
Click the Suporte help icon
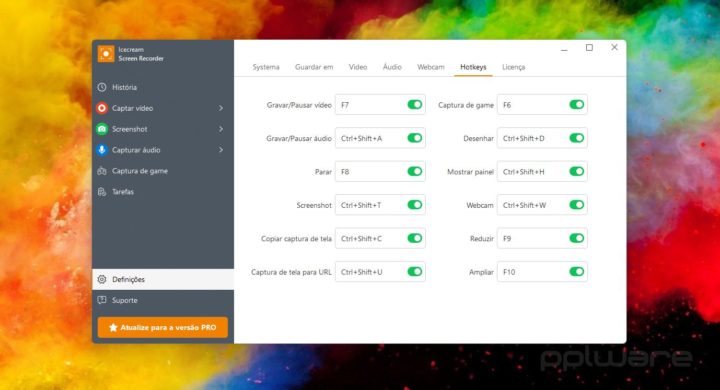102,300
